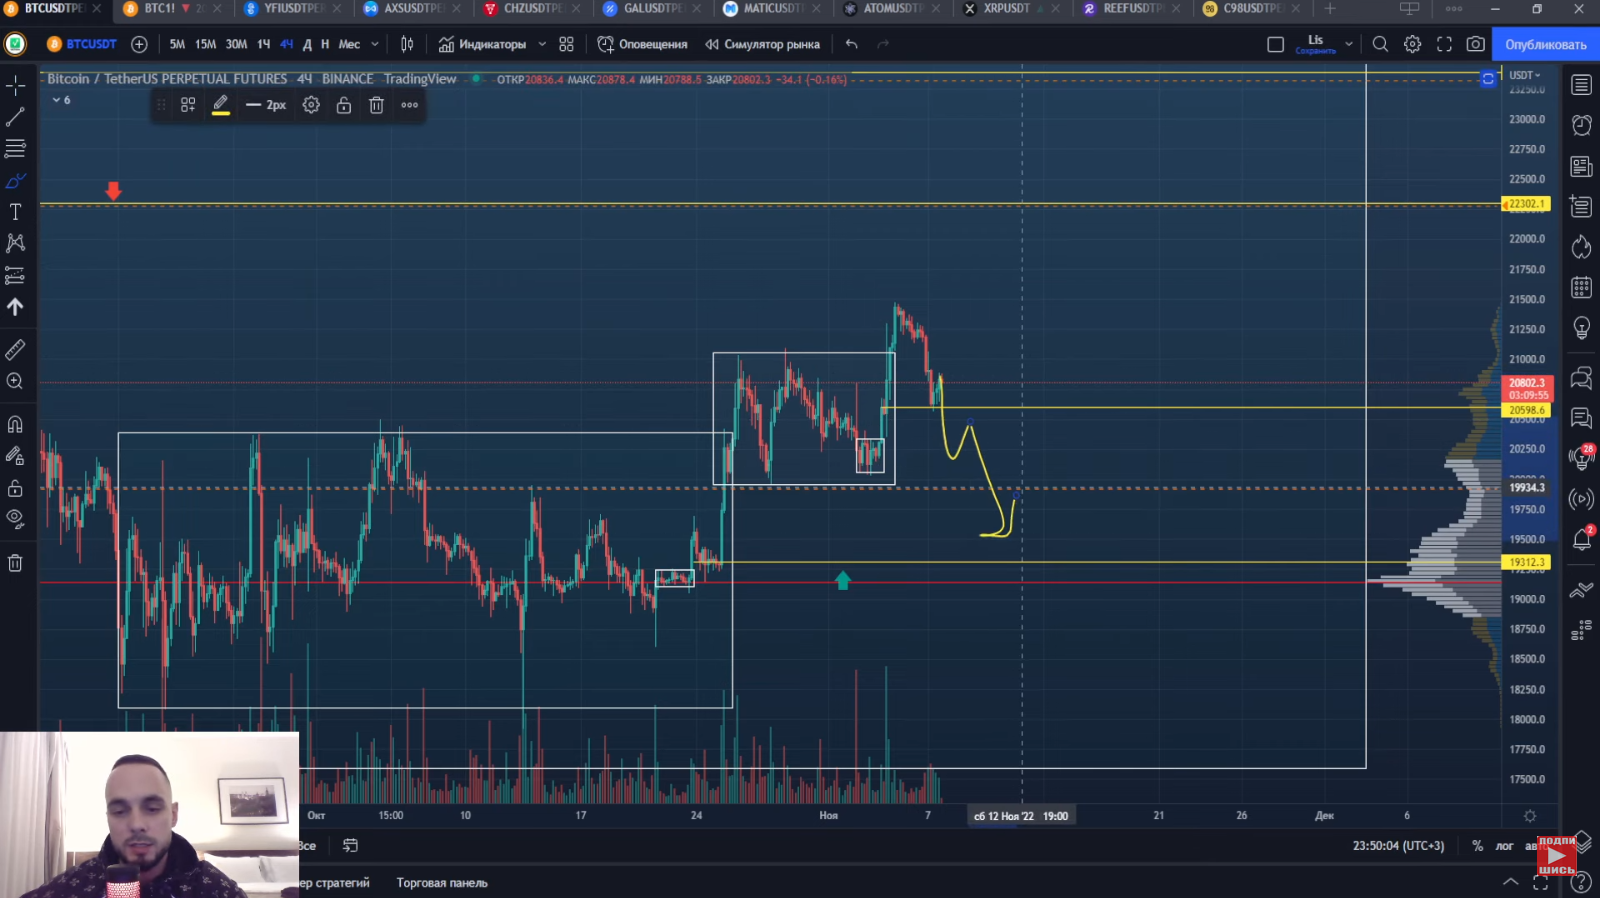
Task: Open the yellow line color picker
Action: pos(221,105)
